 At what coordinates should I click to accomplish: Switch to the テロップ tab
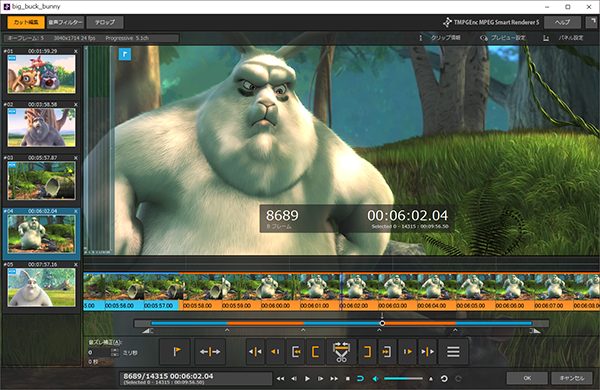coord(105,22)
